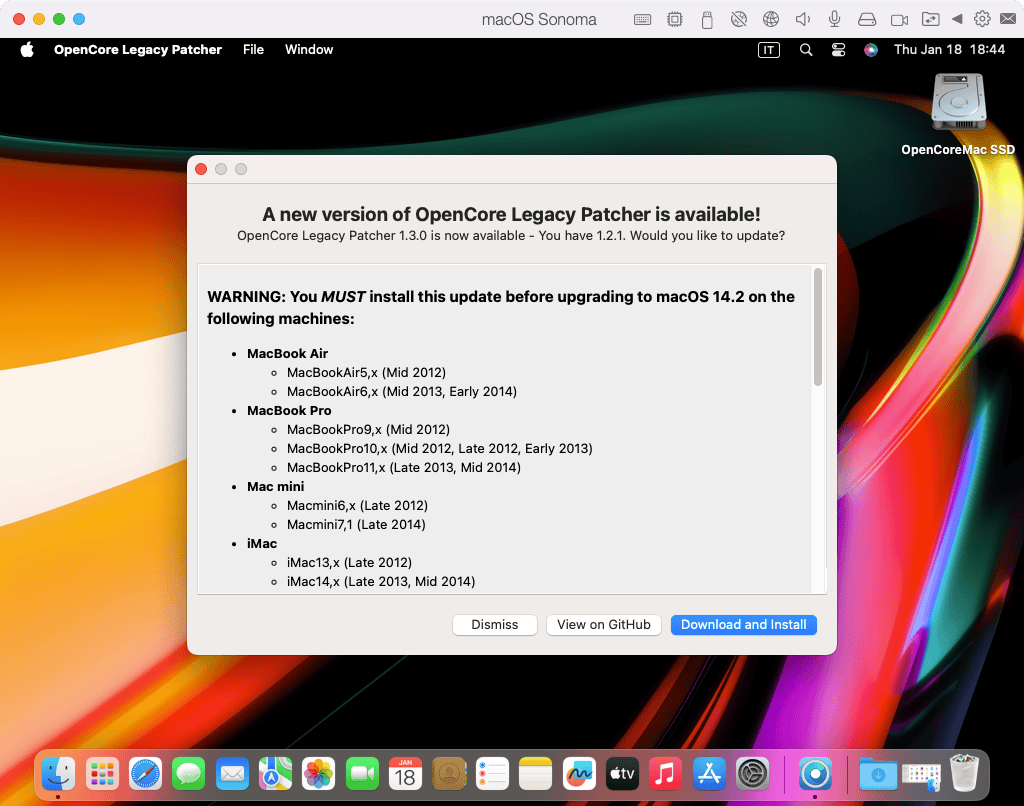Viewport: 1024px width, 806px height.
Task: Open Downloads folder stack in Dock
Action: [x=877, y=774]
